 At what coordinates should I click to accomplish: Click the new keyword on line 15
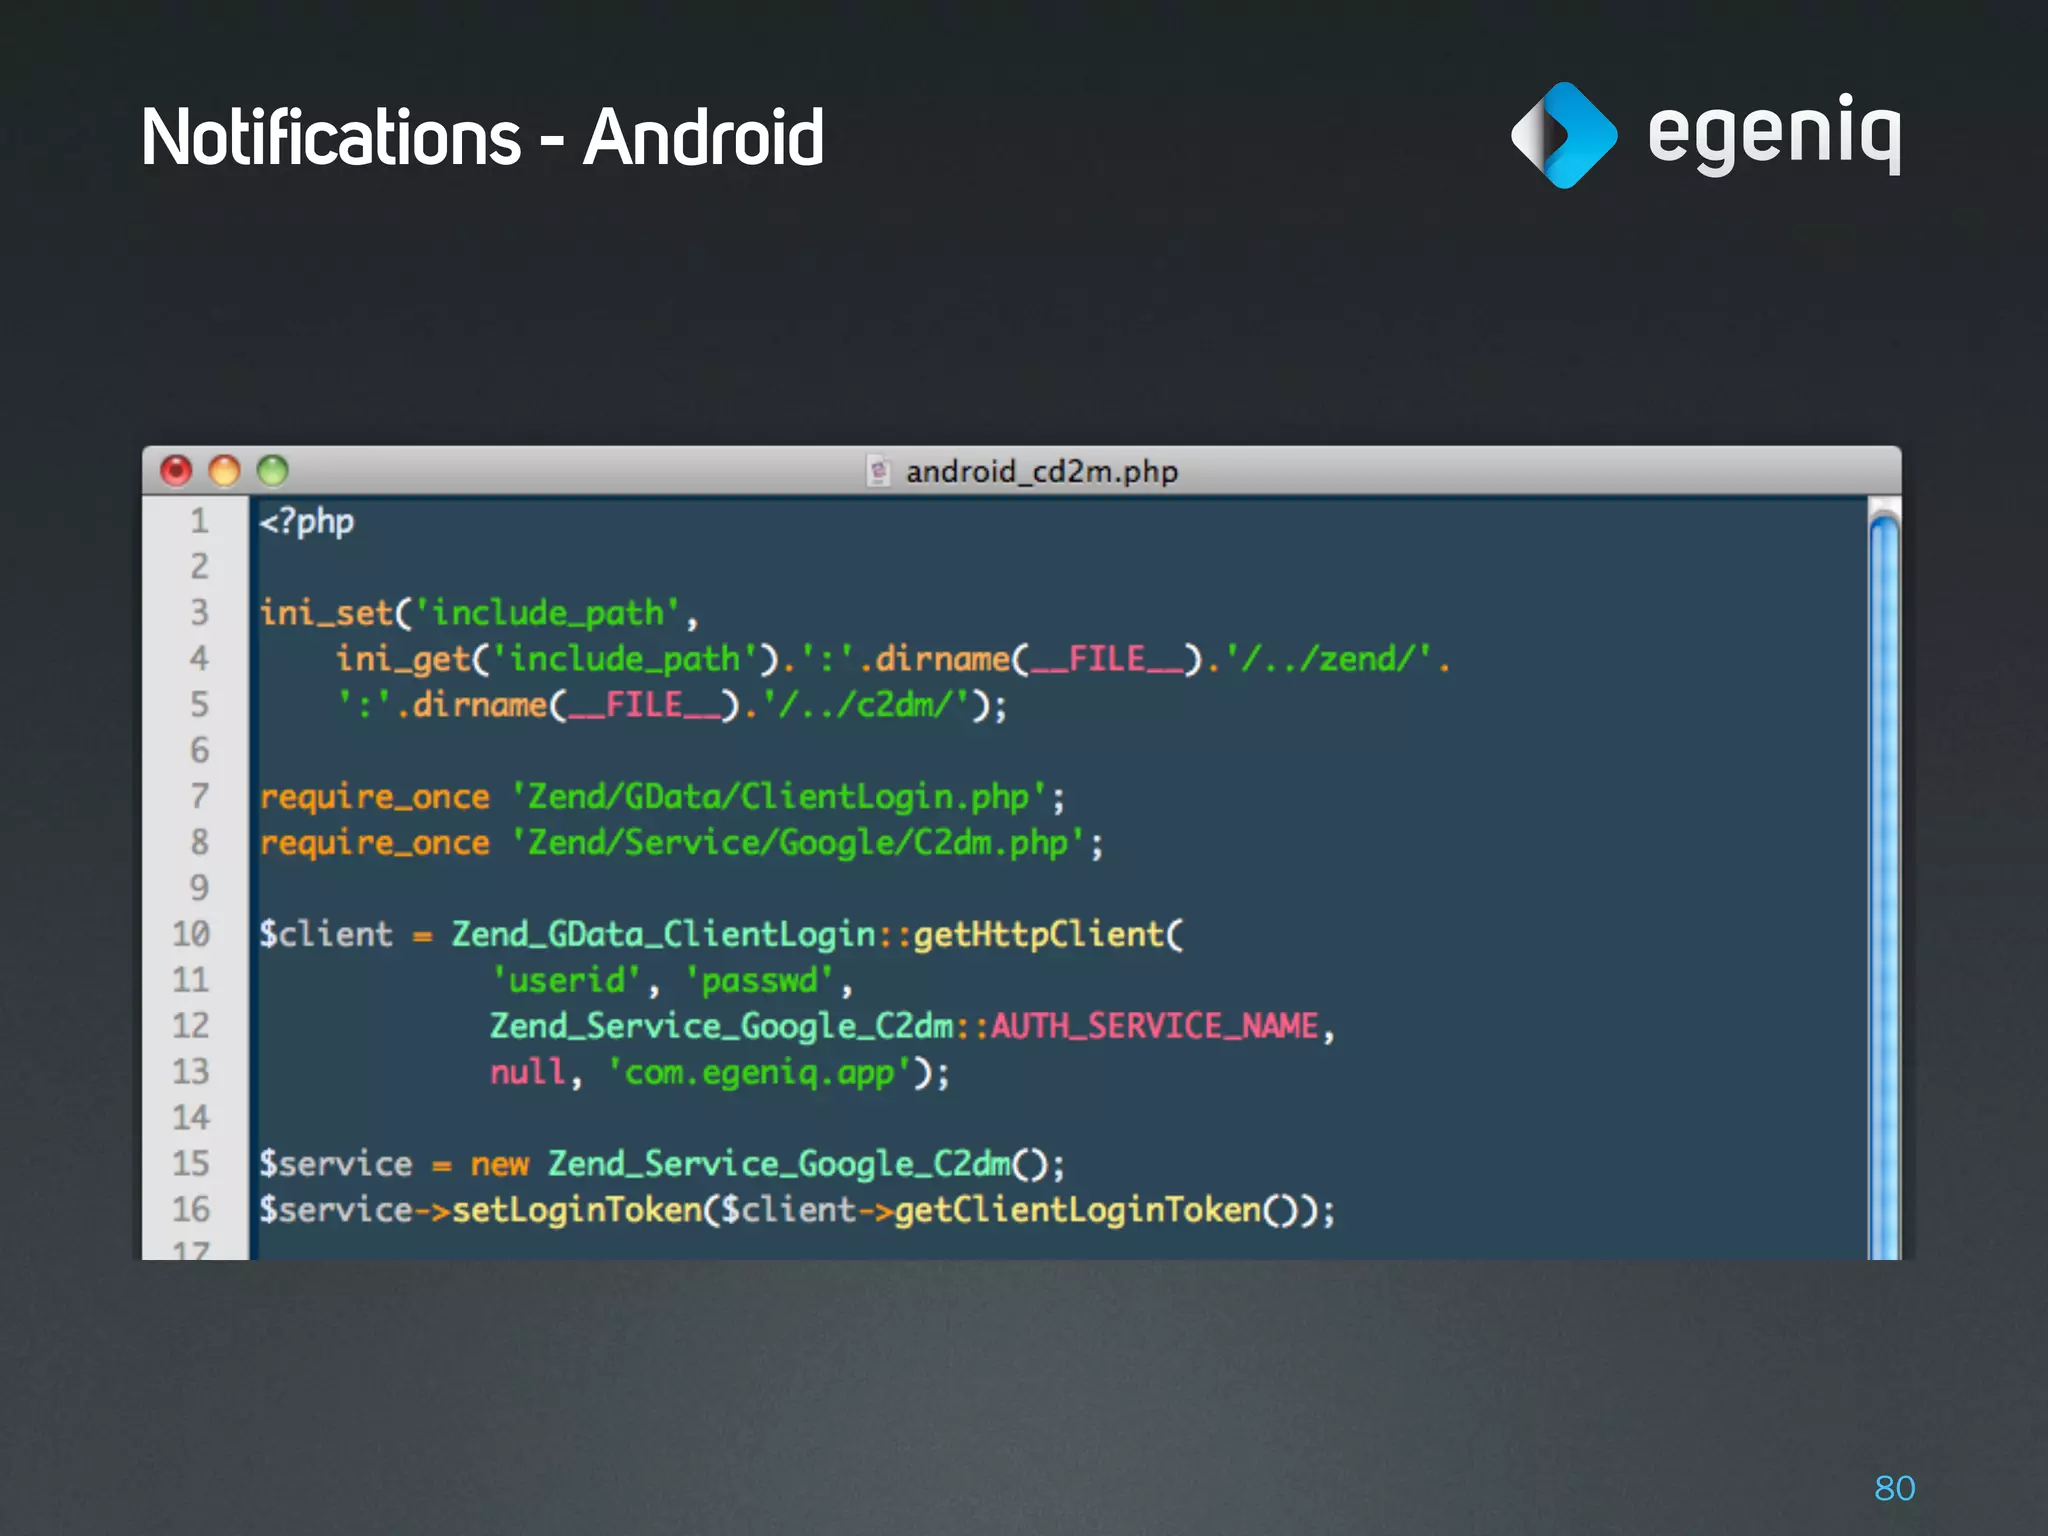pos(499,1165)
